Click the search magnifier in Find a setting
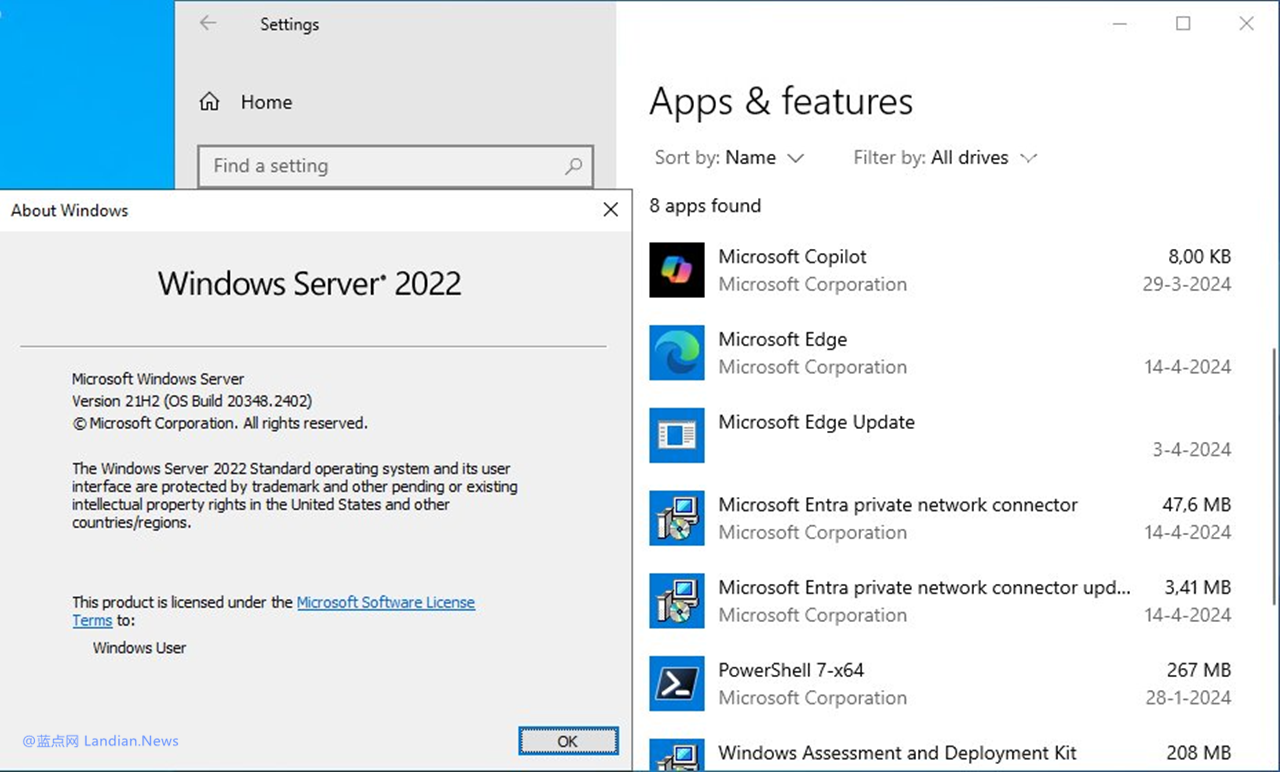 (573, 166)
